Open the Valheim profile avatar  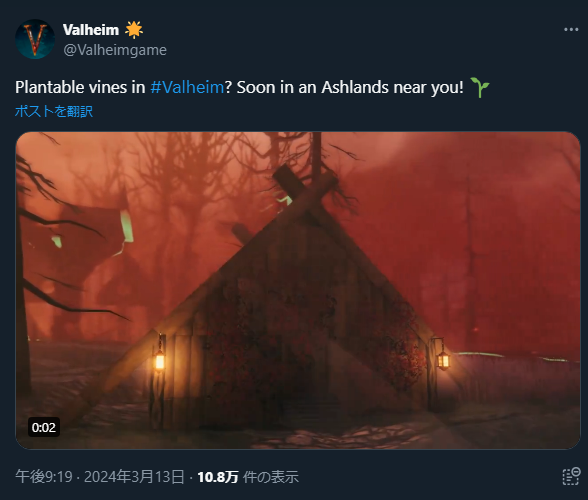[x=35, y=39]
